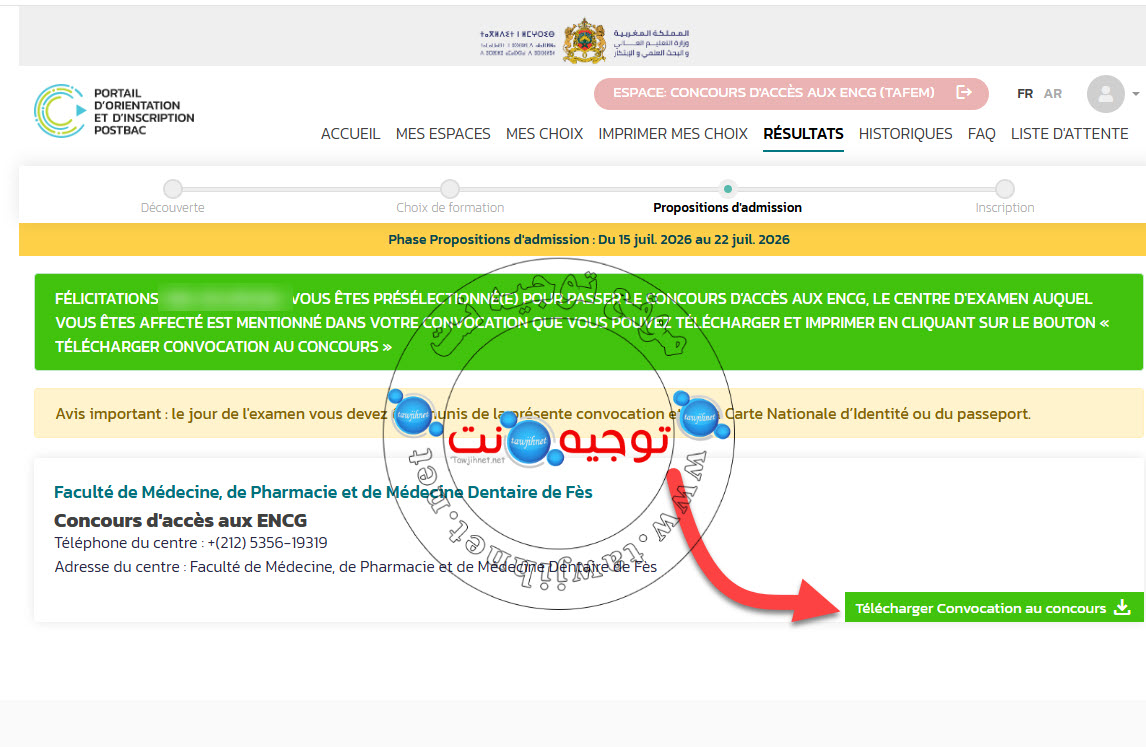Open HISTORIQUES menu
This screenshot has width=1146, height=747.
coord(906,134)
